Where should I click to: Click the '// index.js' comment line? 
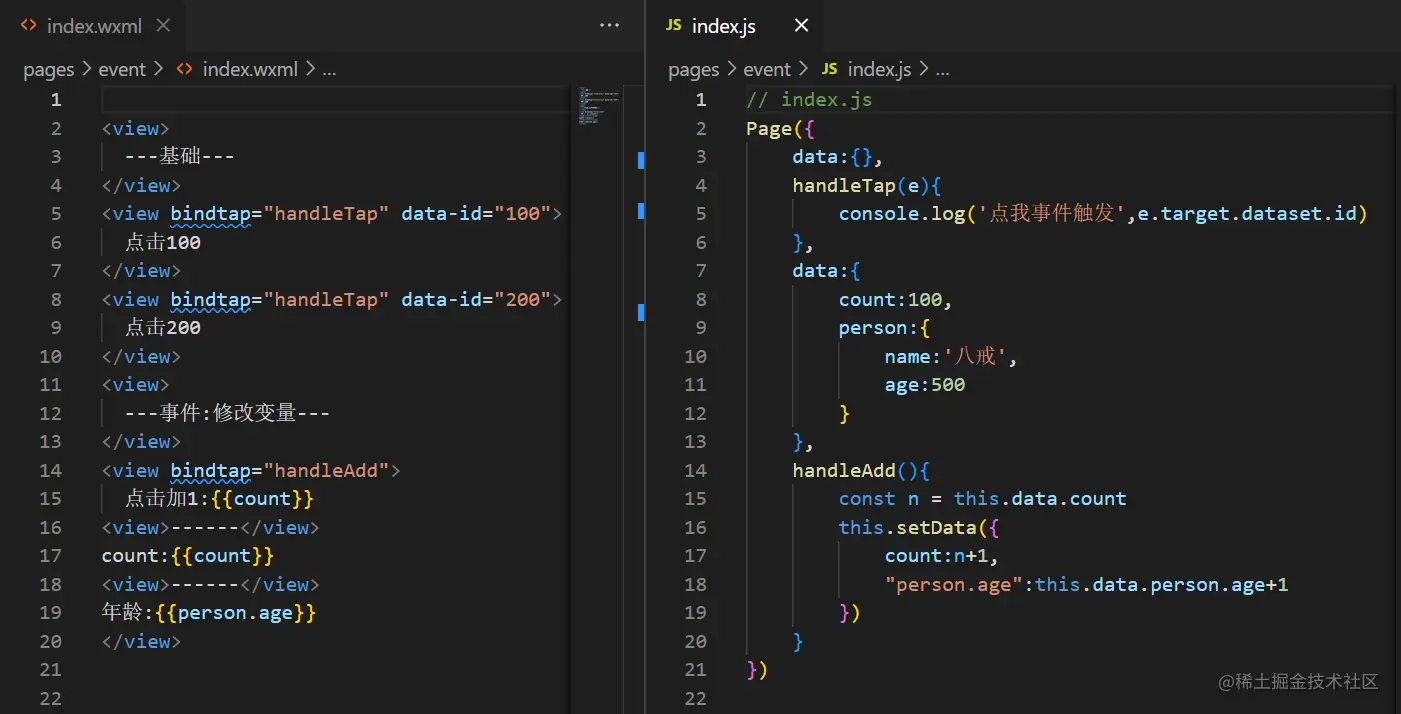coord(810,99)
